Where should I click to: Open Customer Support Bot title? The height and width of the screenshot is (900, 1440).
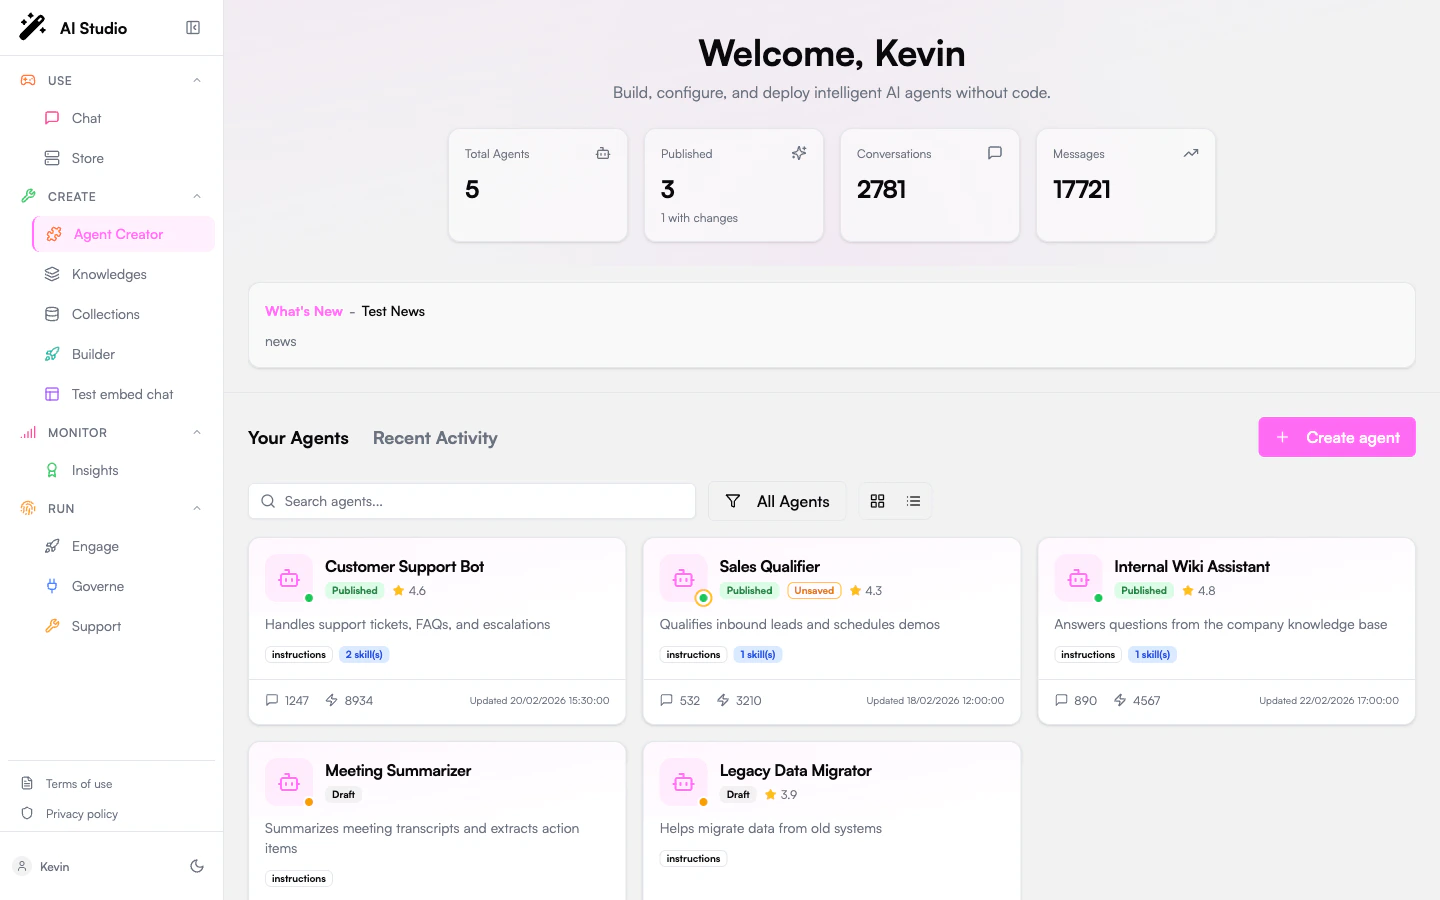click(x=404, y=566)
